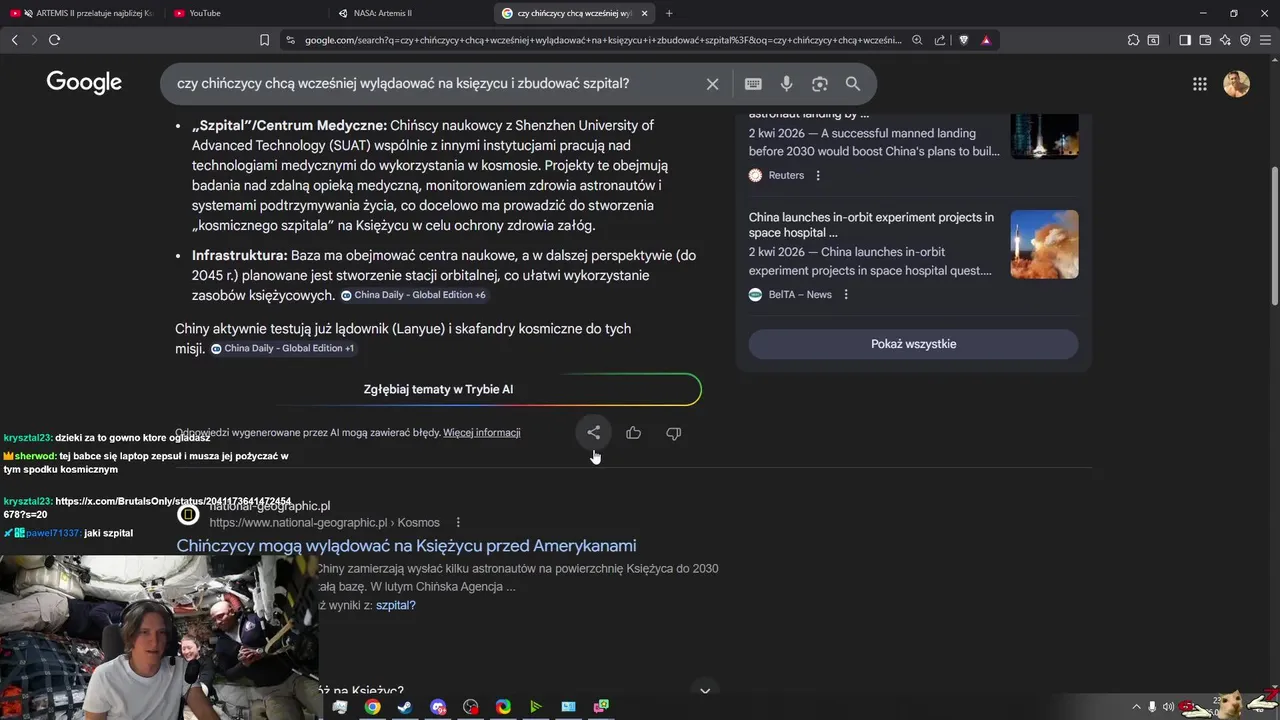
Task: Open the szpital? related results link
Action: tap(396, 605)
